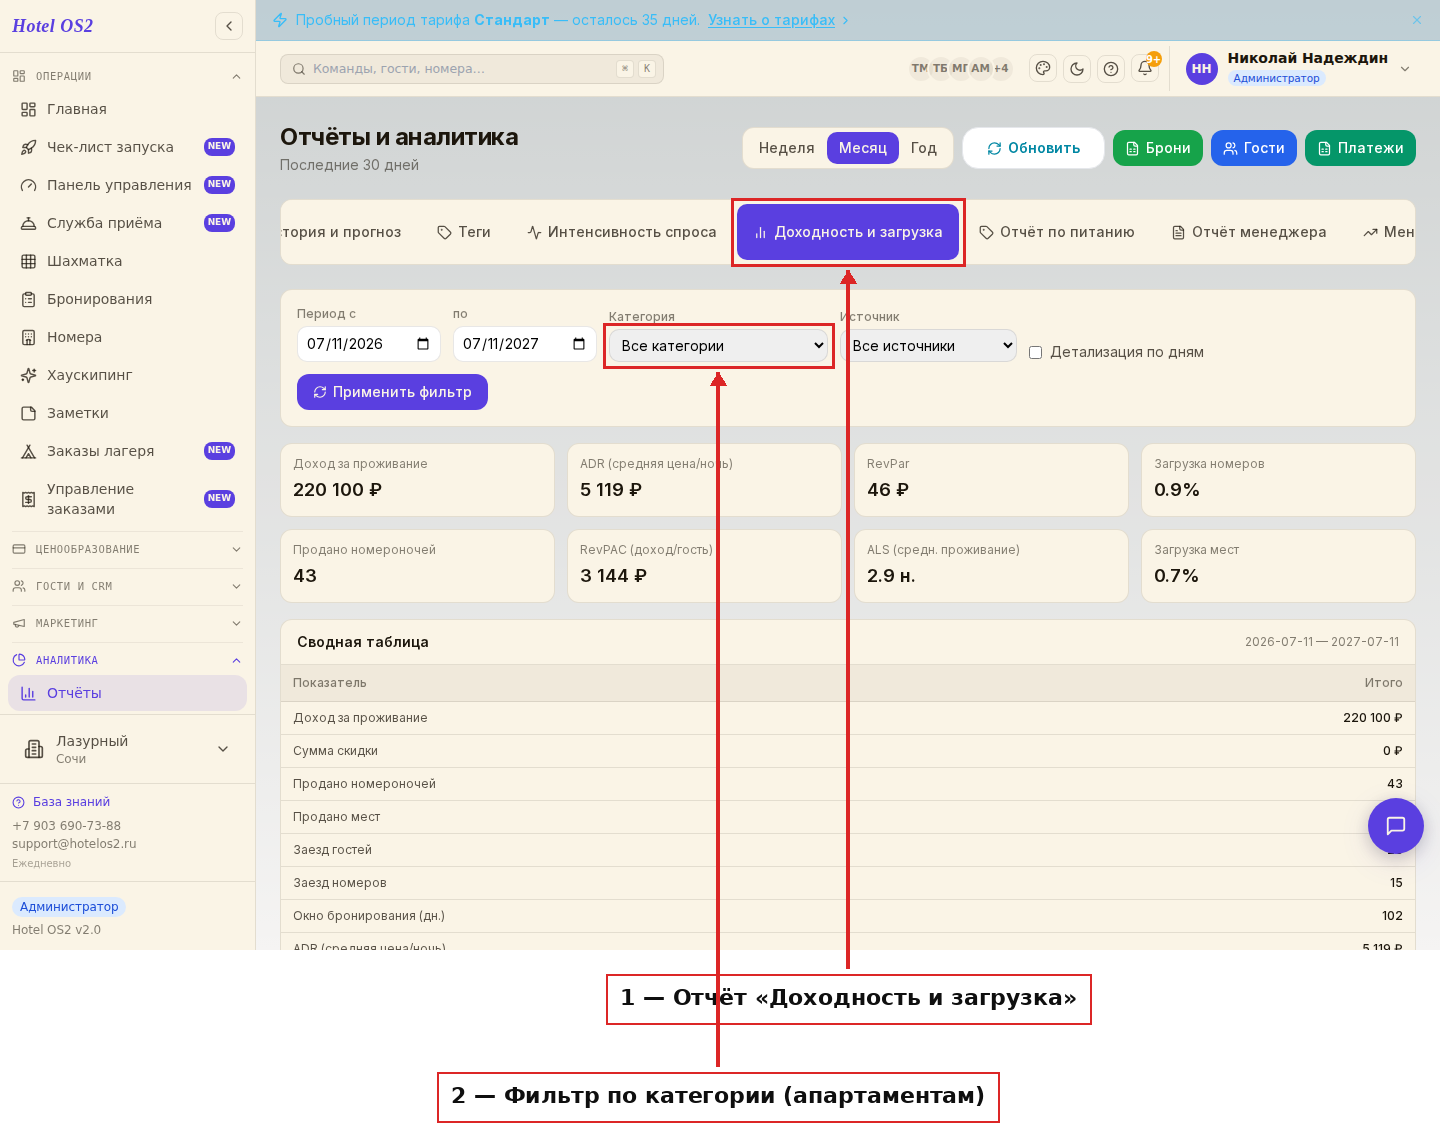Viewport: 1440px width, 1146px height.
Task: Switch to the Теги tab
Action: coord(464,232)
